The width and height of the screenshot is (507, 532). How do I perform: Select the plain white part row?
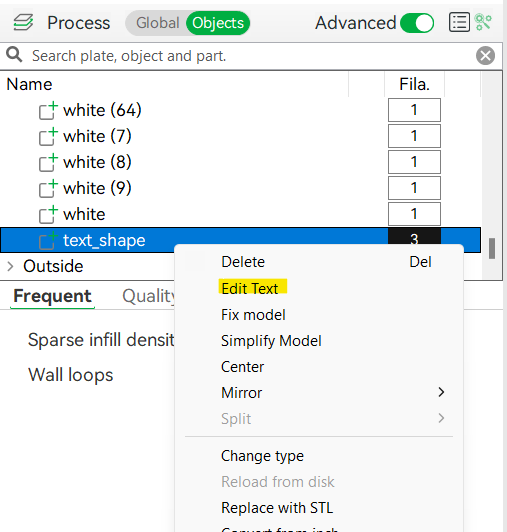tap(240, 214)
